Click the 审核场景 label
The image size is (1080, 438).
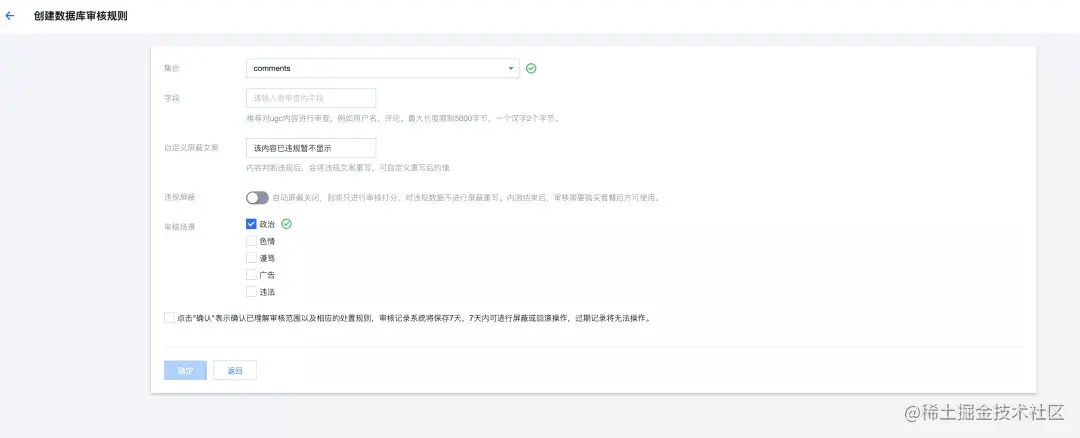pos(180,227)
